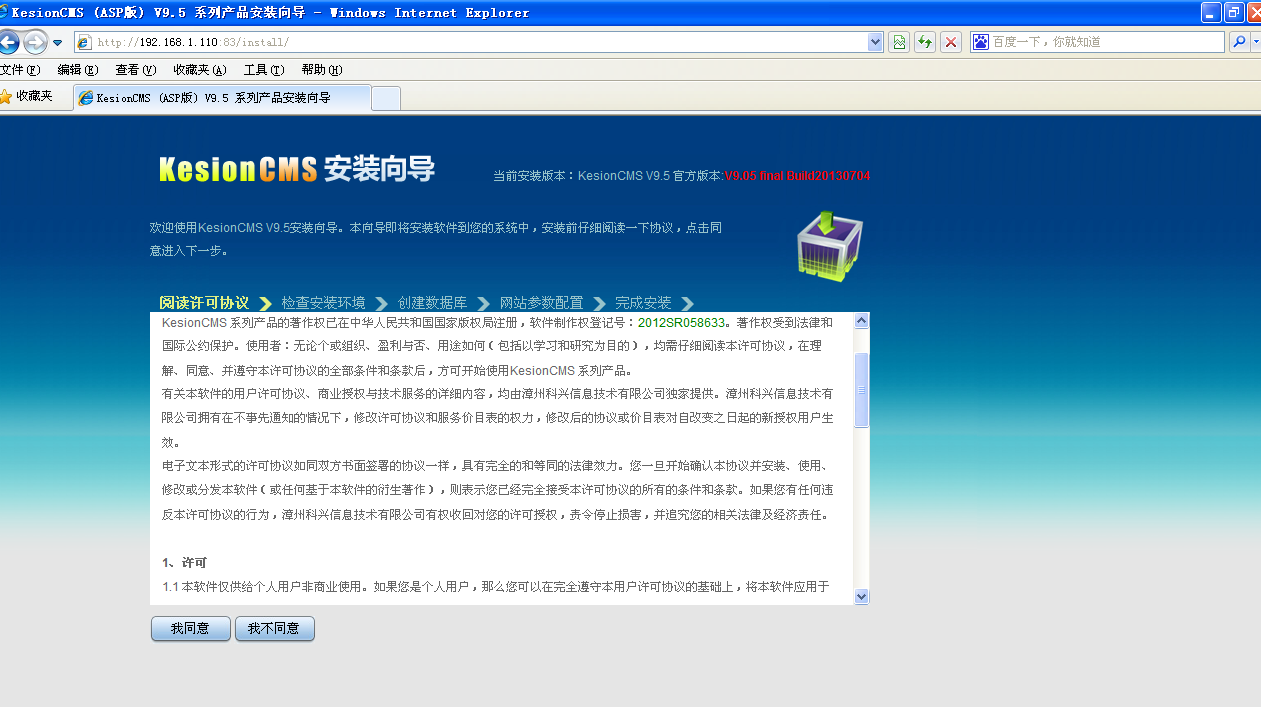This screenshot has width=1261, height=707.
Task: Expand the search provider dropdown arrow
Action: point(1256,41)
